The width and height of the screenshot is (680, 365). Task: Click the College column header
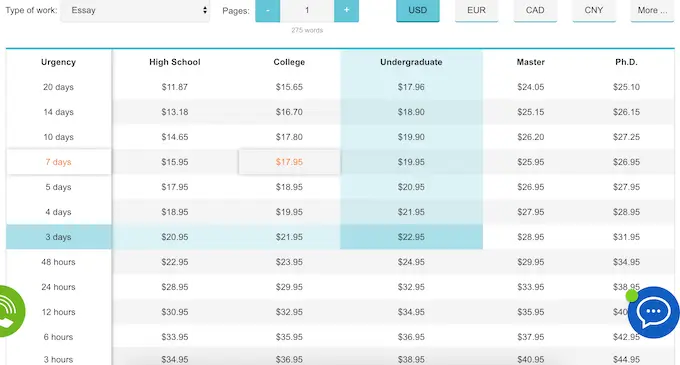point(289,62)
